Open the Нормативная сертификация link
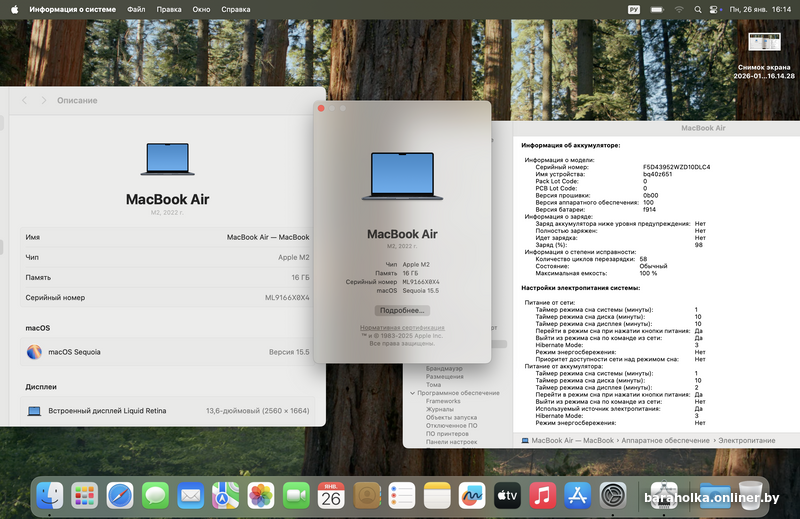800x519 pixels. [x=402, y=328]
